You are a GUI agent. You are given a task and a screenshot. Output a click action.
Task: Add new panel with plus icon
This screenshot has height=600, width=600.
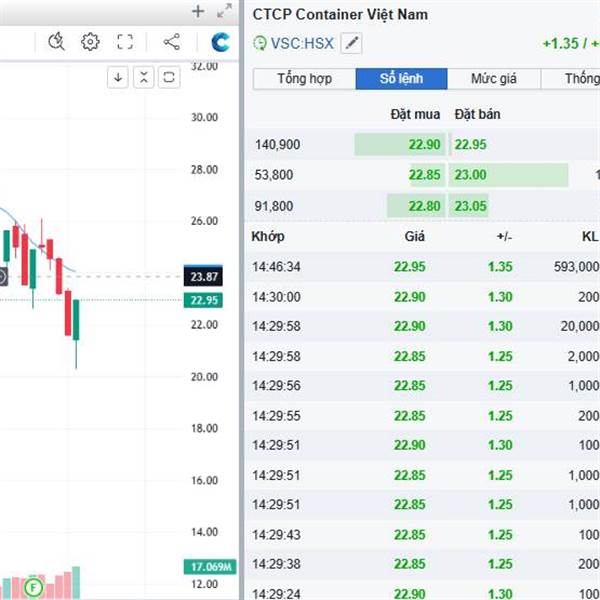(198, 11)
